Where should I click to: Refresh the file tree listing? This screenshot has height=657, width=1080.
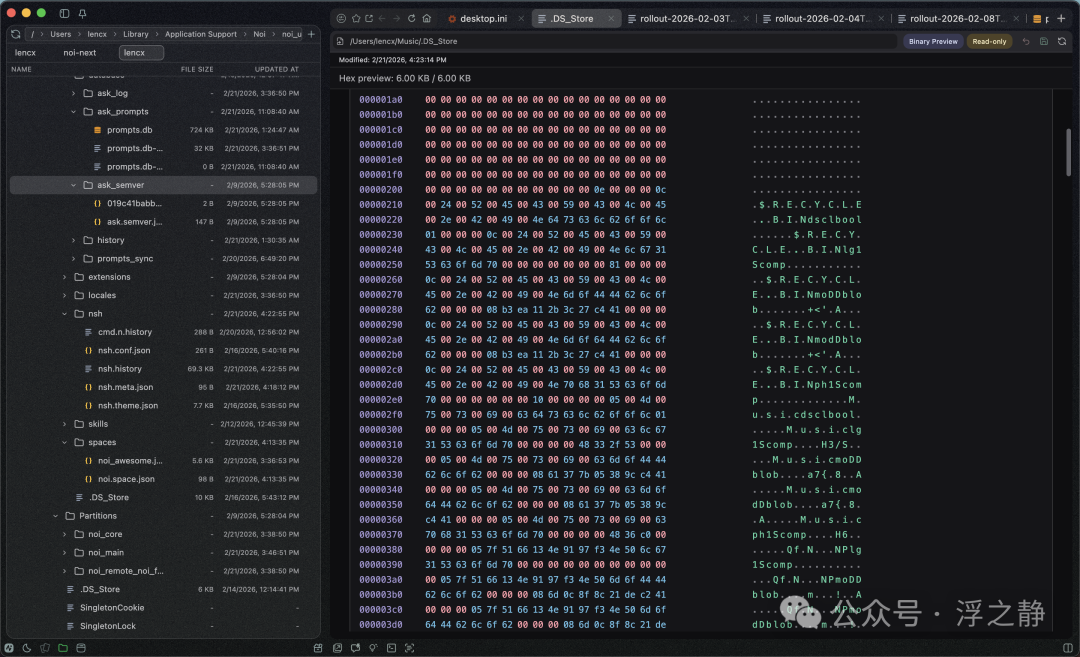[x=16, y=34]
